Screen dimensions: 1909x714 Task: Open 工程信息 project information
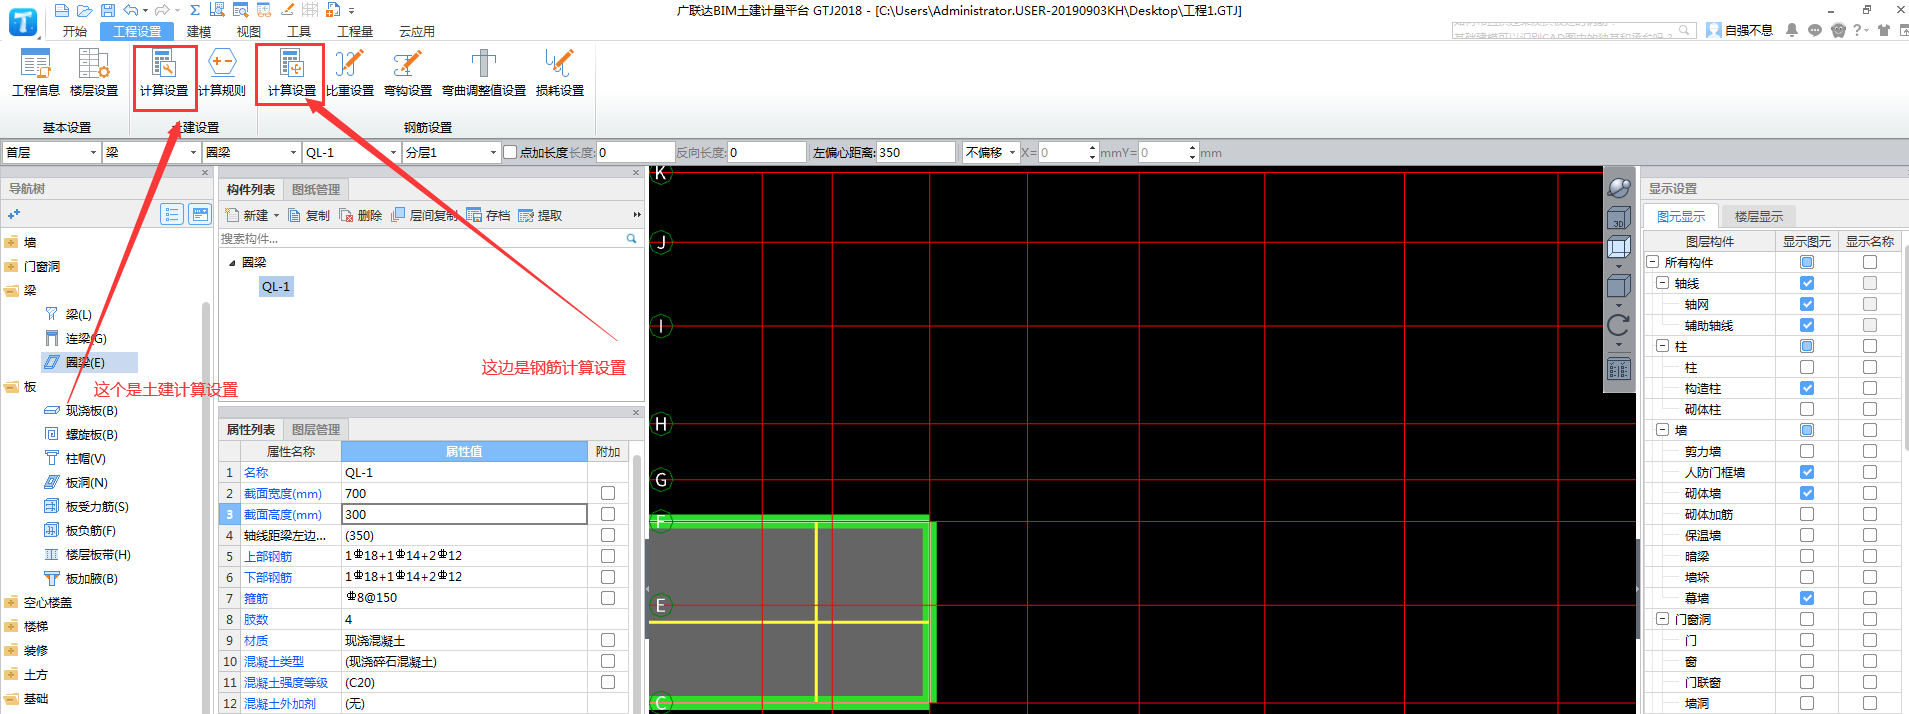click(x=36, y=73)
